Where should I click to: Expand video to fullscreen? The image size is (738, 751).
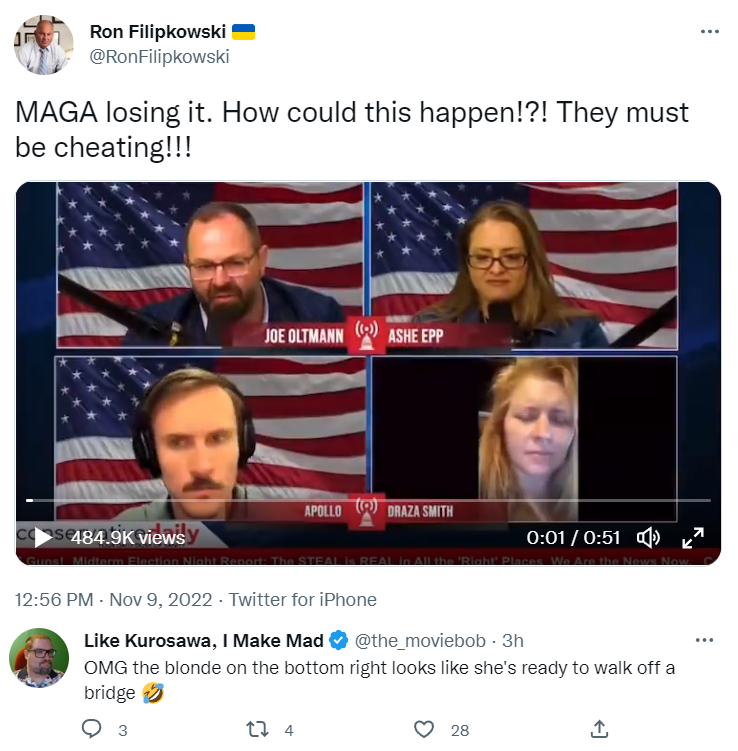pyautogui.click(x=693, y=537)
